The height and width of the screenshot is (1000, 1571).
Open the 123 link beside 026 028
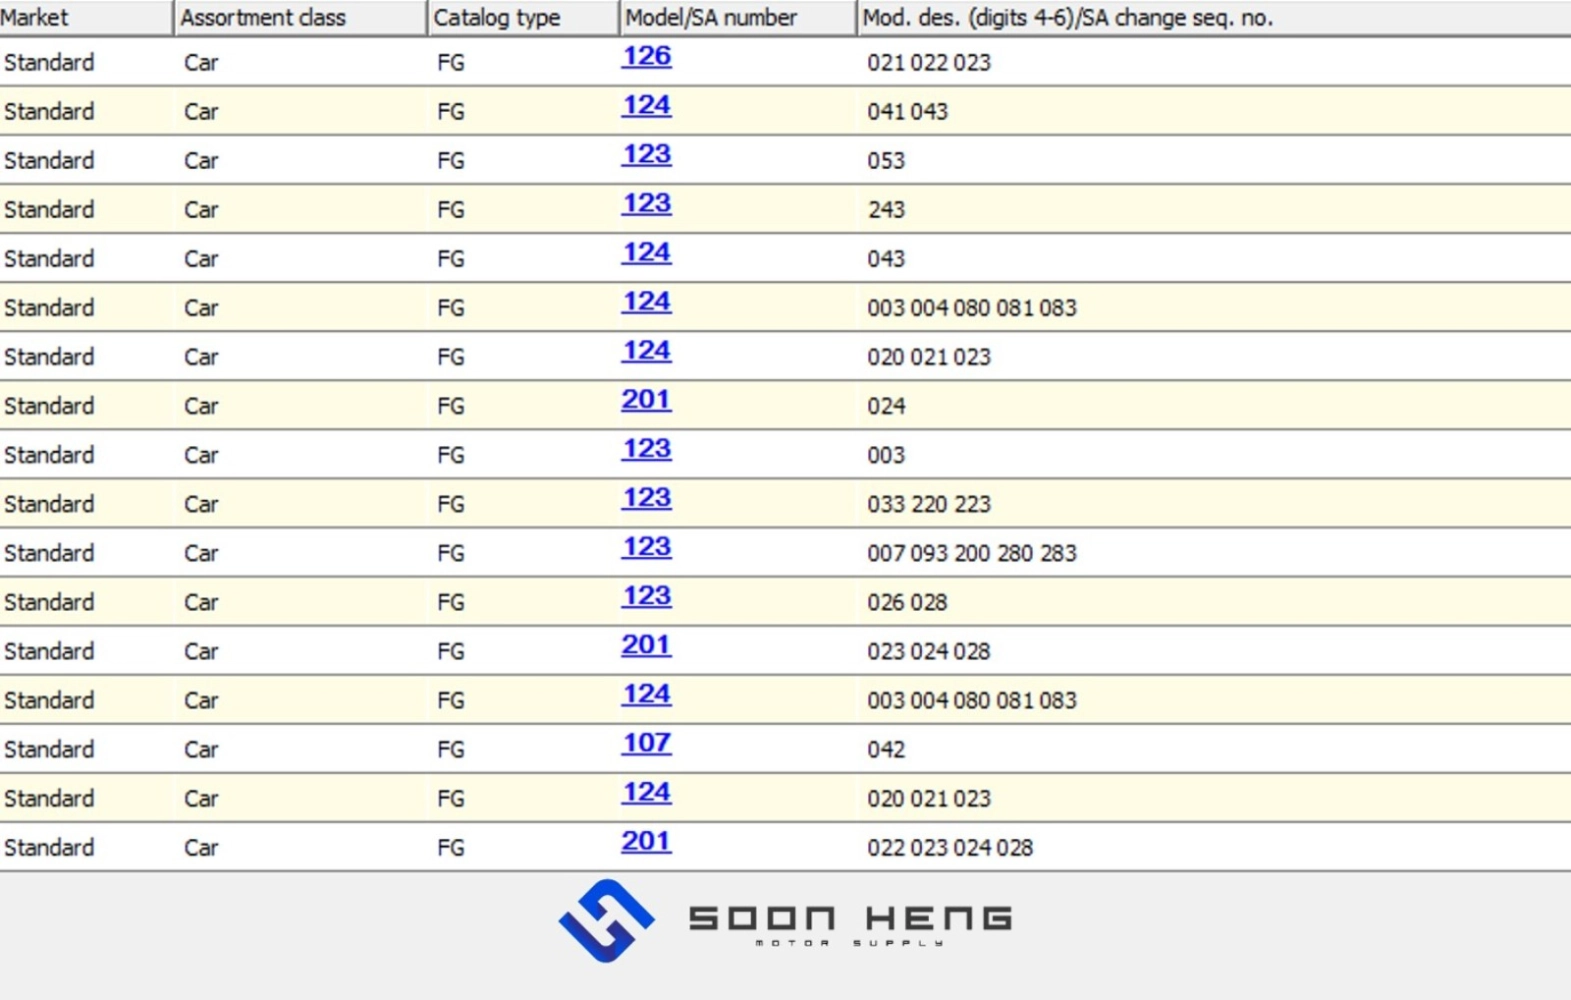(x=646, y=596)
